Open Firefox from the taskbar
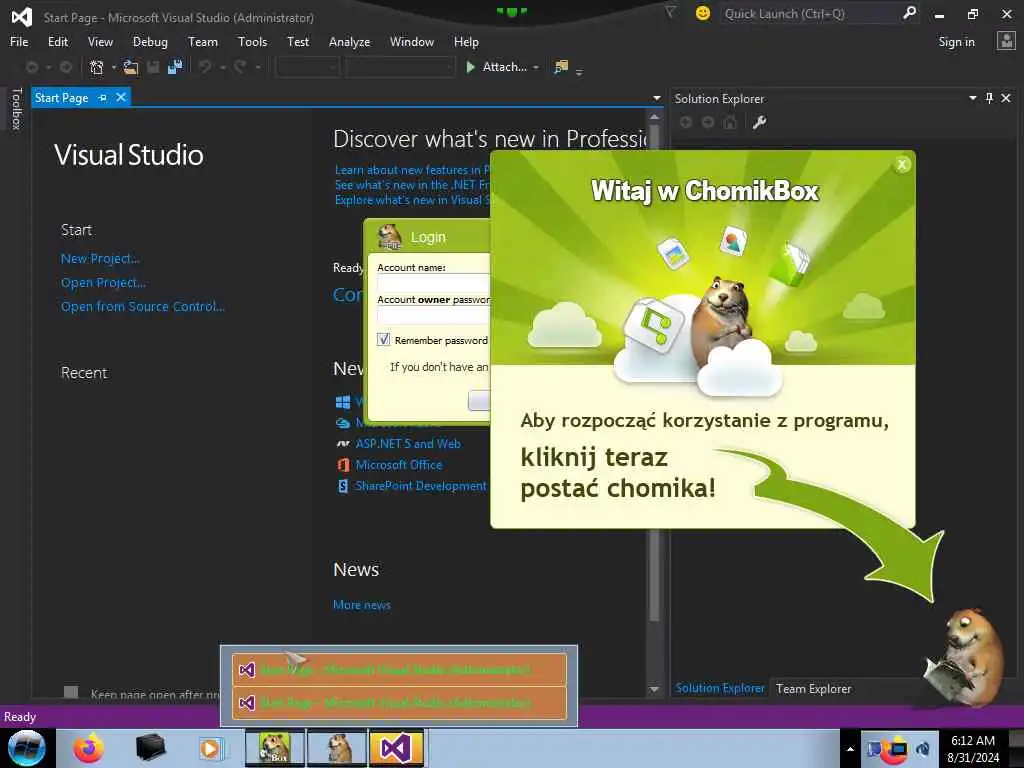Viewport: 1024px width, 768px height. click(88, 748)
